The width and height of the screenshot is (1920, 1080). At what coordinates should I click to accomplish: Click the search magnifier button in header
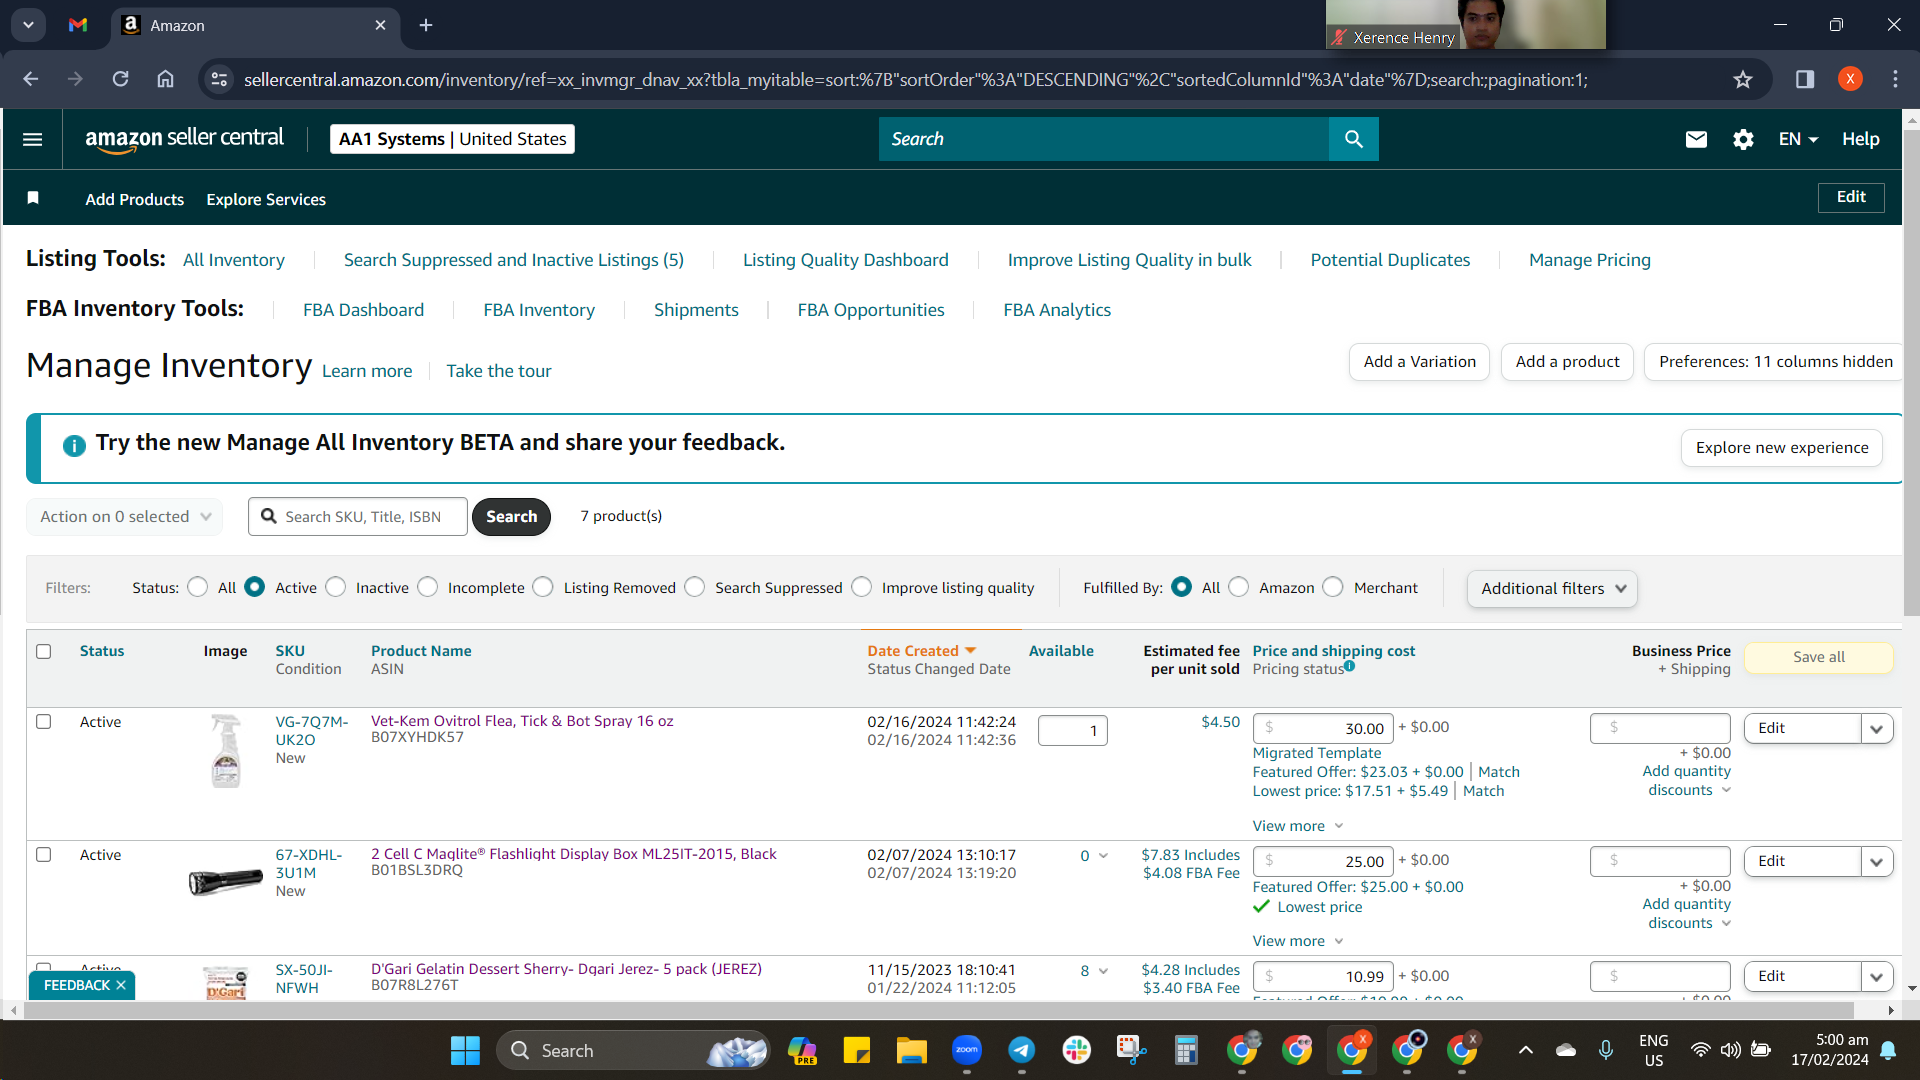[x=1354, y=139]
